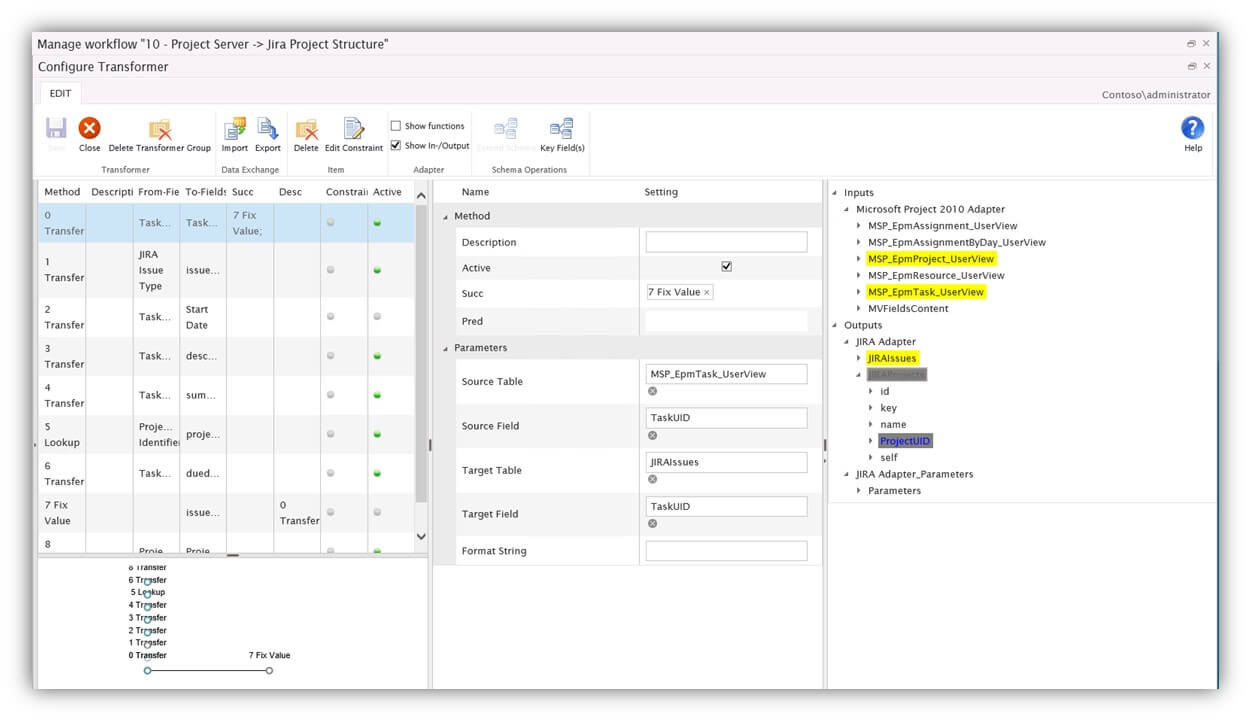Select row '1 Transfer' in the method table
1251x721 pixels.
226,270
